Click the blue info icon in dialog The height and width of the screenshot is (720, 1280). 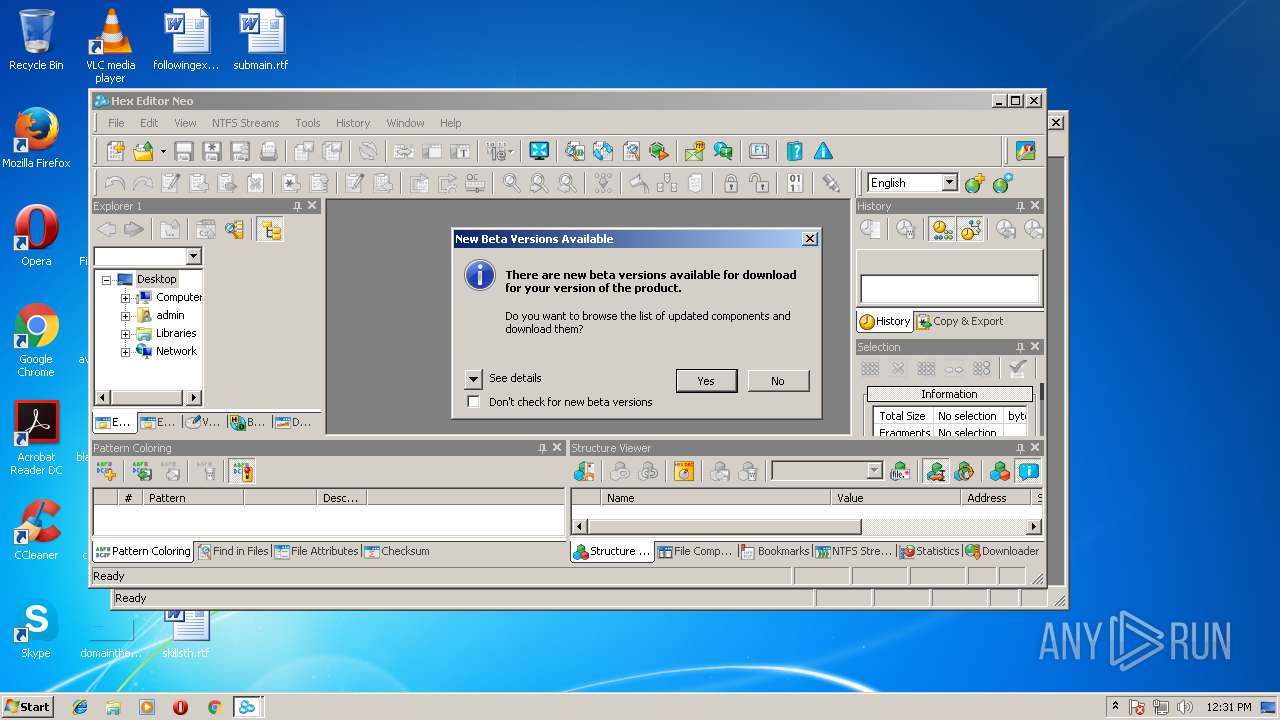click(480, 275)
